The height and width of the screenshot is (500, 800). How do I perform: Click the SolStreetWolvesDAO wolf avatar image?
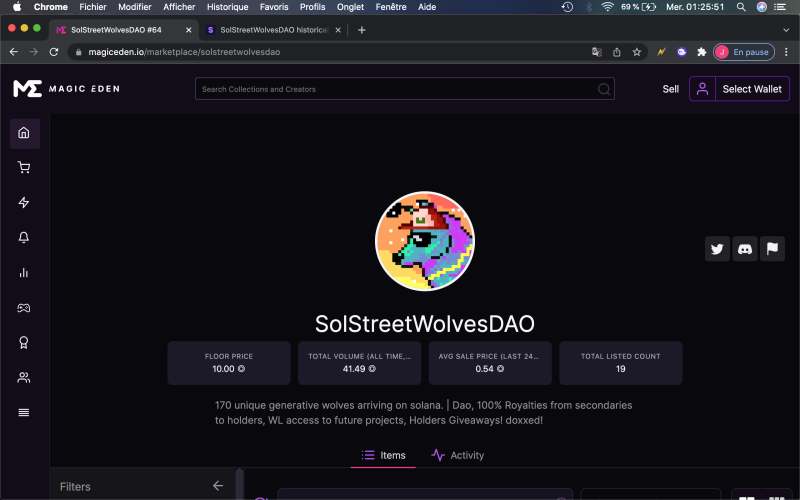(x=424, y=241)
